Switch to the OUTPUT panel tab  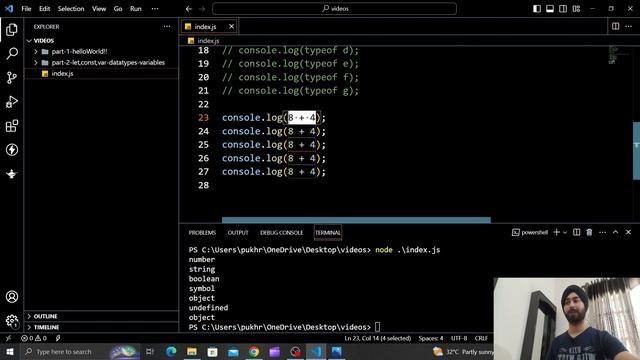(238, 233)
